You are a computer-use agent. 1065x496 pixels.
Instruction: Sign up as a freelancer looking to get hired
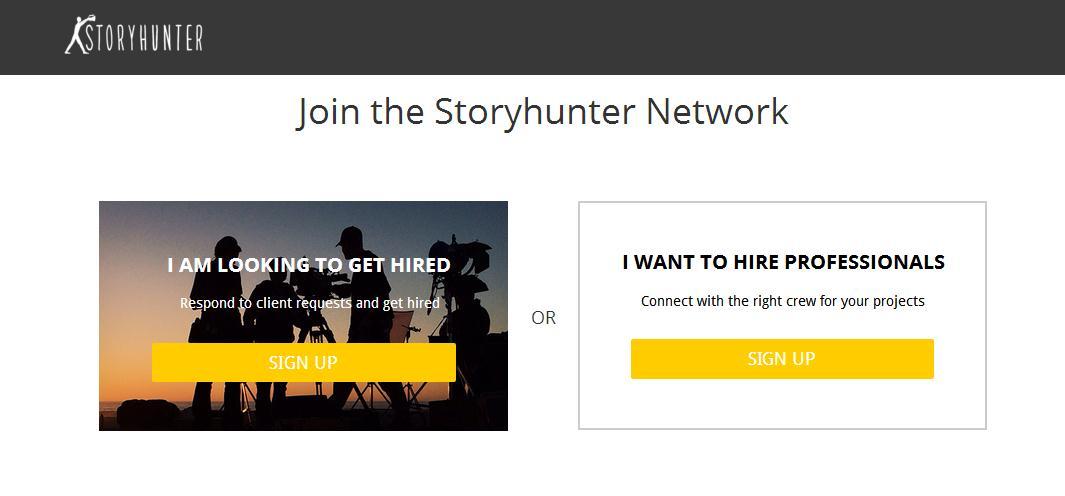pos(303,362)
